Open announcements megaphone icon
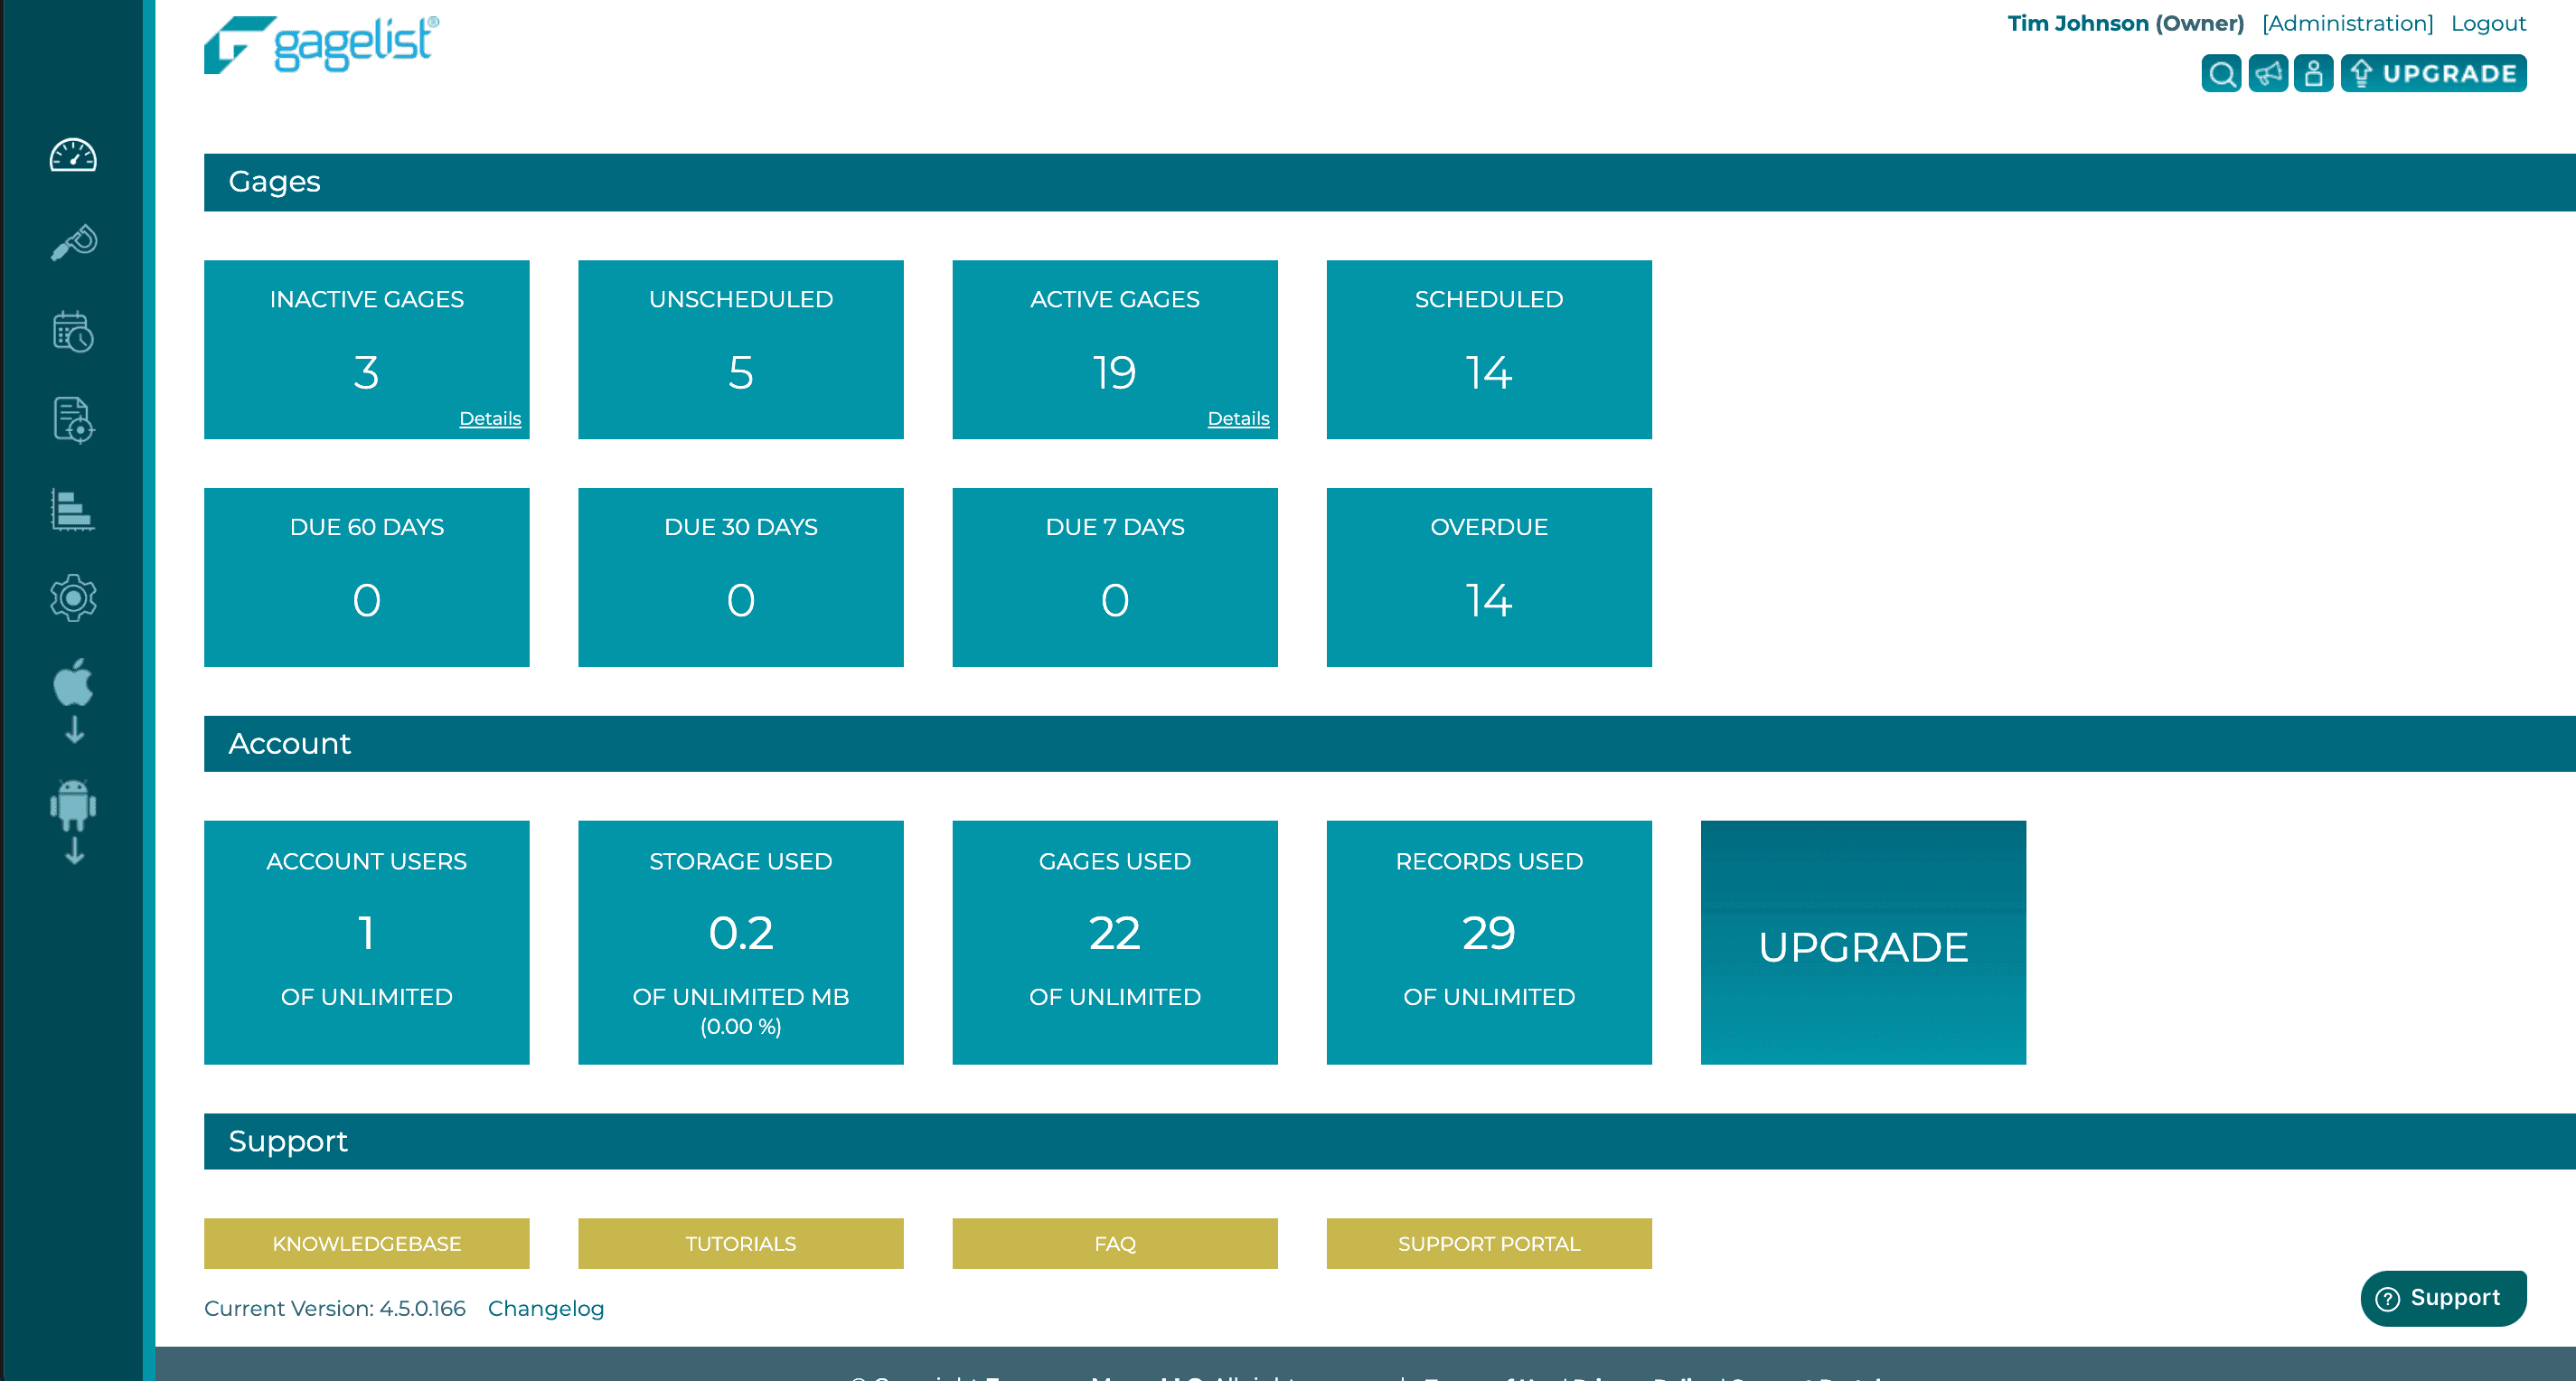This screenshot has height=1381, width=2576. coord(2268,74)
